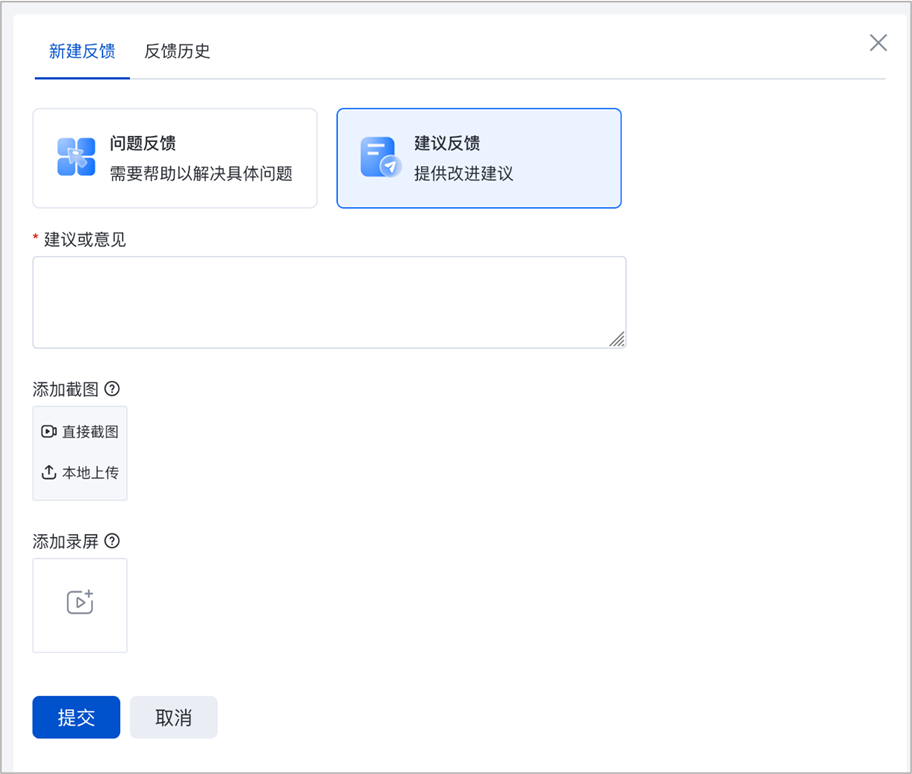Click the puzzle icon on 问题反馈 card

tap(76, 158)
